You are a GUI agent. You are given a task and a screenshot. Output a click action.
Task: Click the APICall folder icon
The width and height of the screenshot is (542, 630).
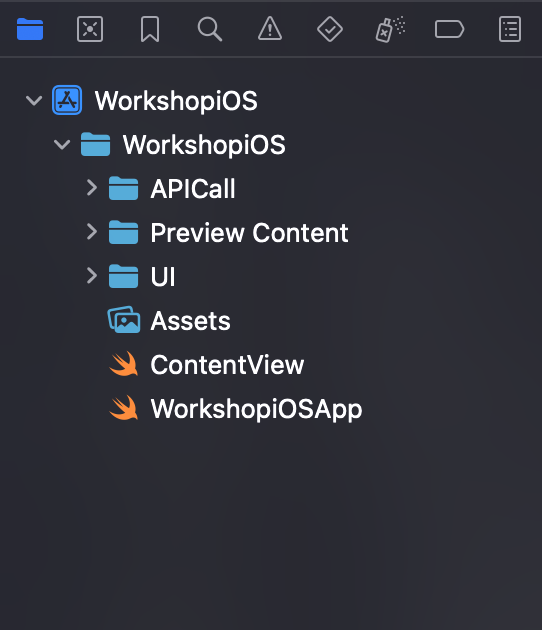point(123,188)
